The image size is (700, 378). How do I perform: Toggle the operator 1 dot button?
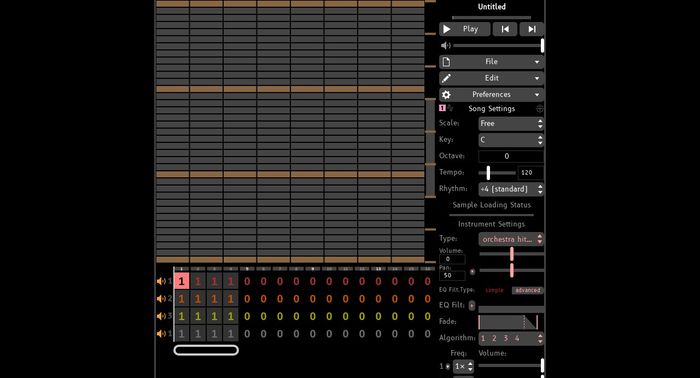click(x=448, y=366)
